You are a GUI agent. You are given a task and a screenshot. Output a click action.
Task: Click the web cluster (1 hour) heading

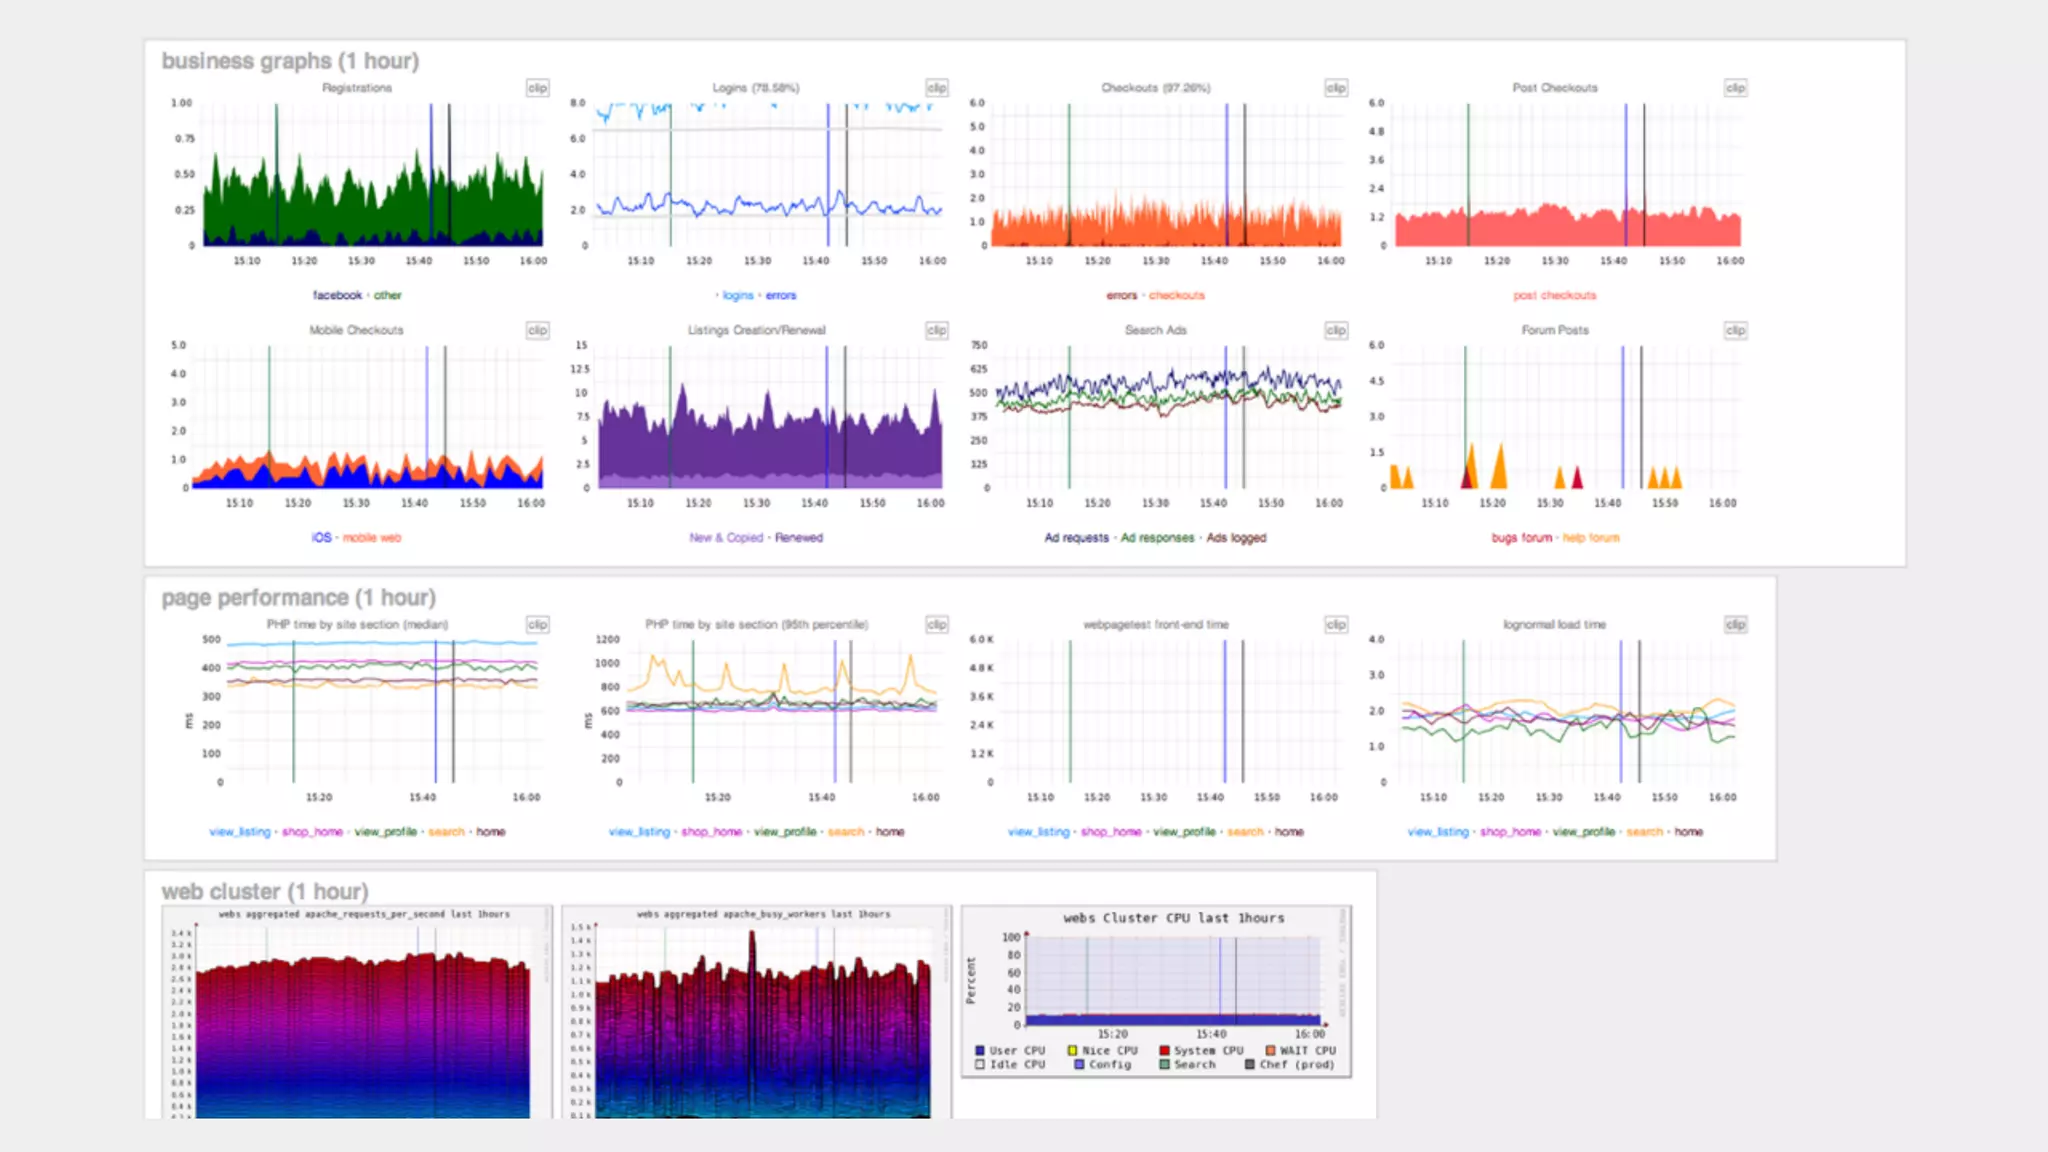265,891
